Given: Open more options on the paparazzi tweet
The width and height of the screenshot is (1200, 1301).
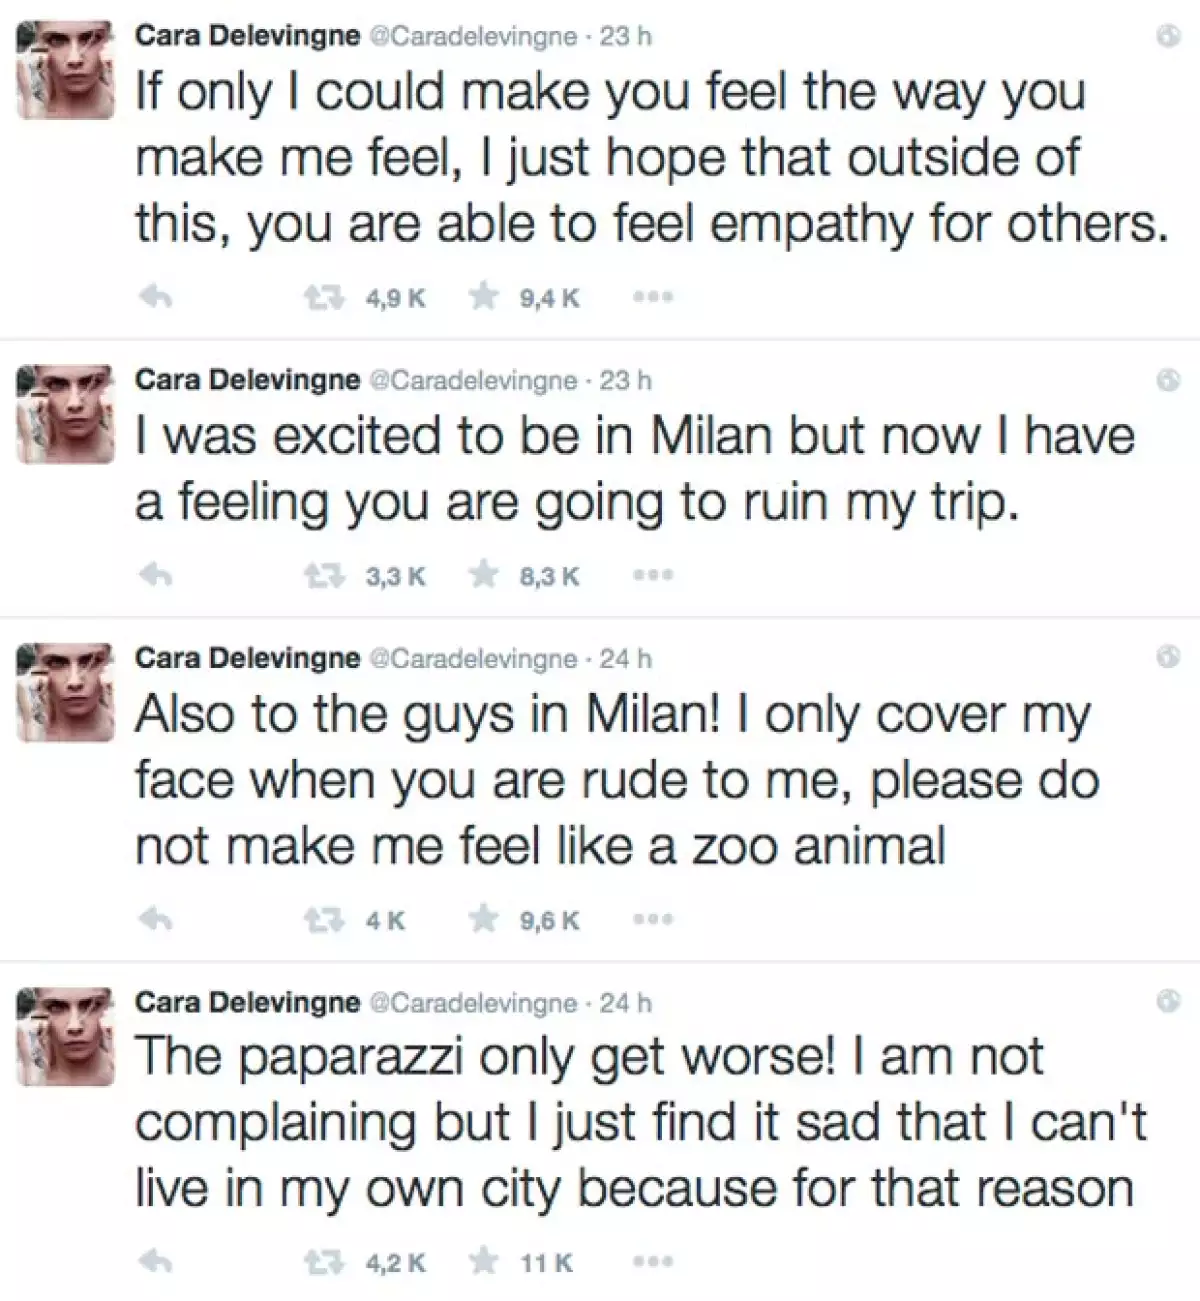Looking at the screenshot, I should pyautogui.click(x=654, y=1263).
